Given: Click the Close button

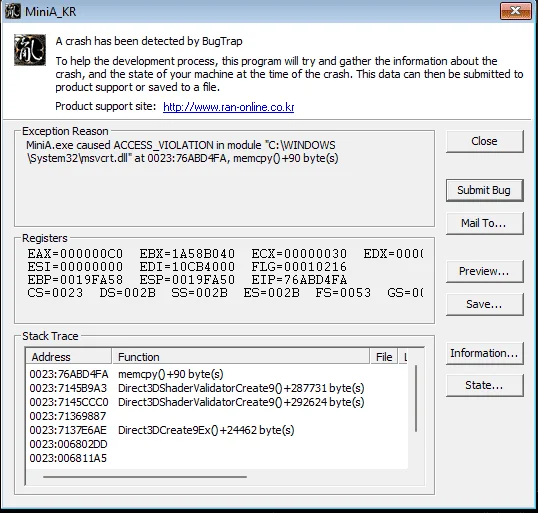Looking at the screenshot, I should click(484, 141).
